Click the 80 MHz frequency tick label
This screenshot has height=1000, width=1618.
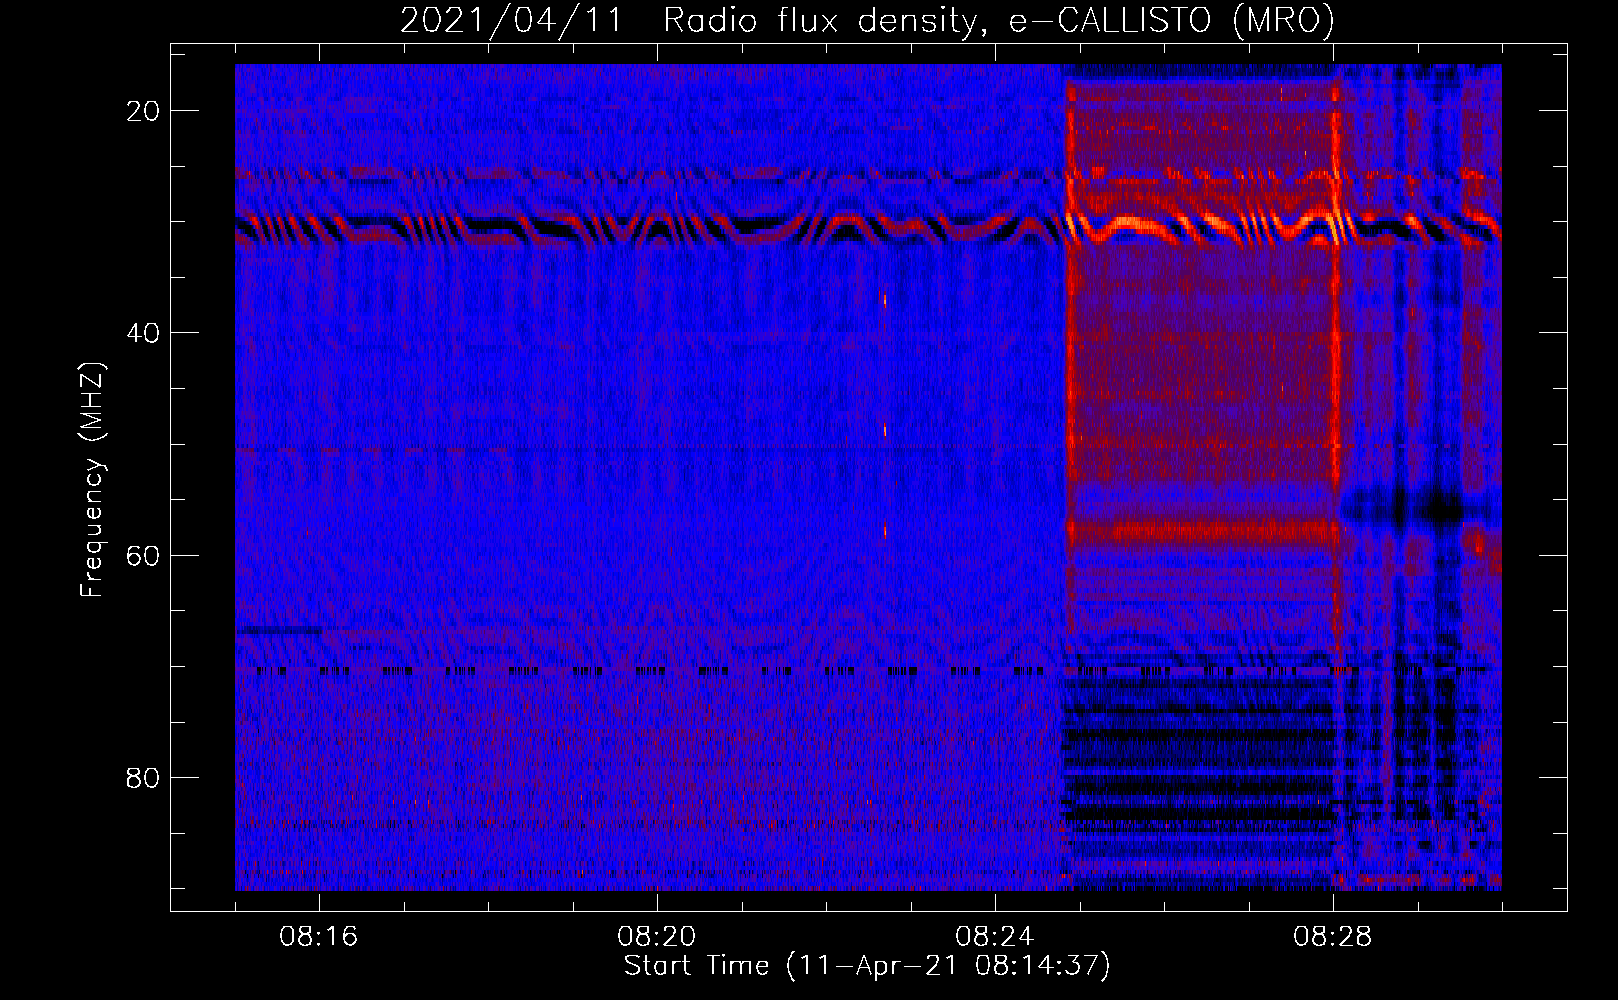(143, 777)
